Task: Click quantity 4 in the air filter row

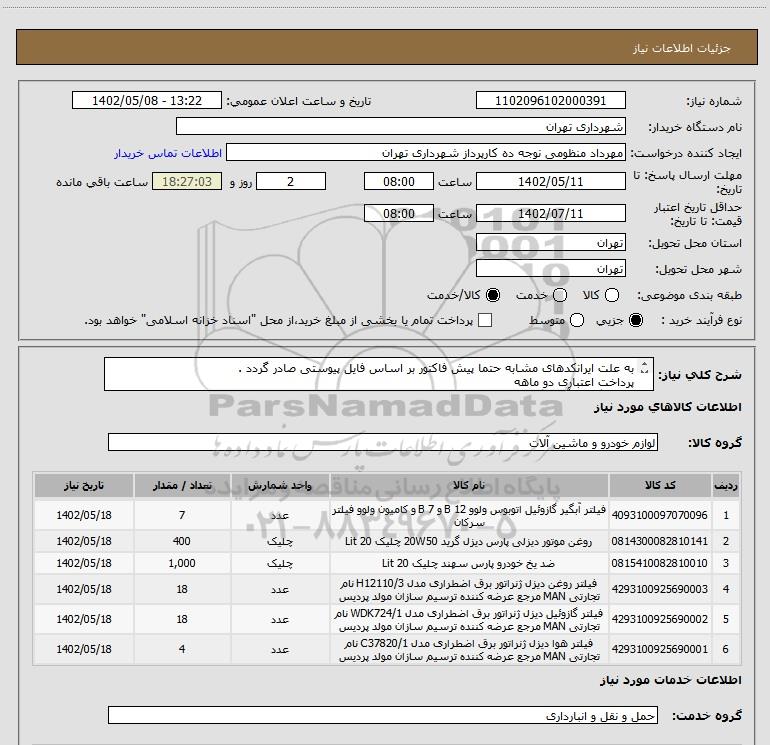Action: [x=182, y=649]
